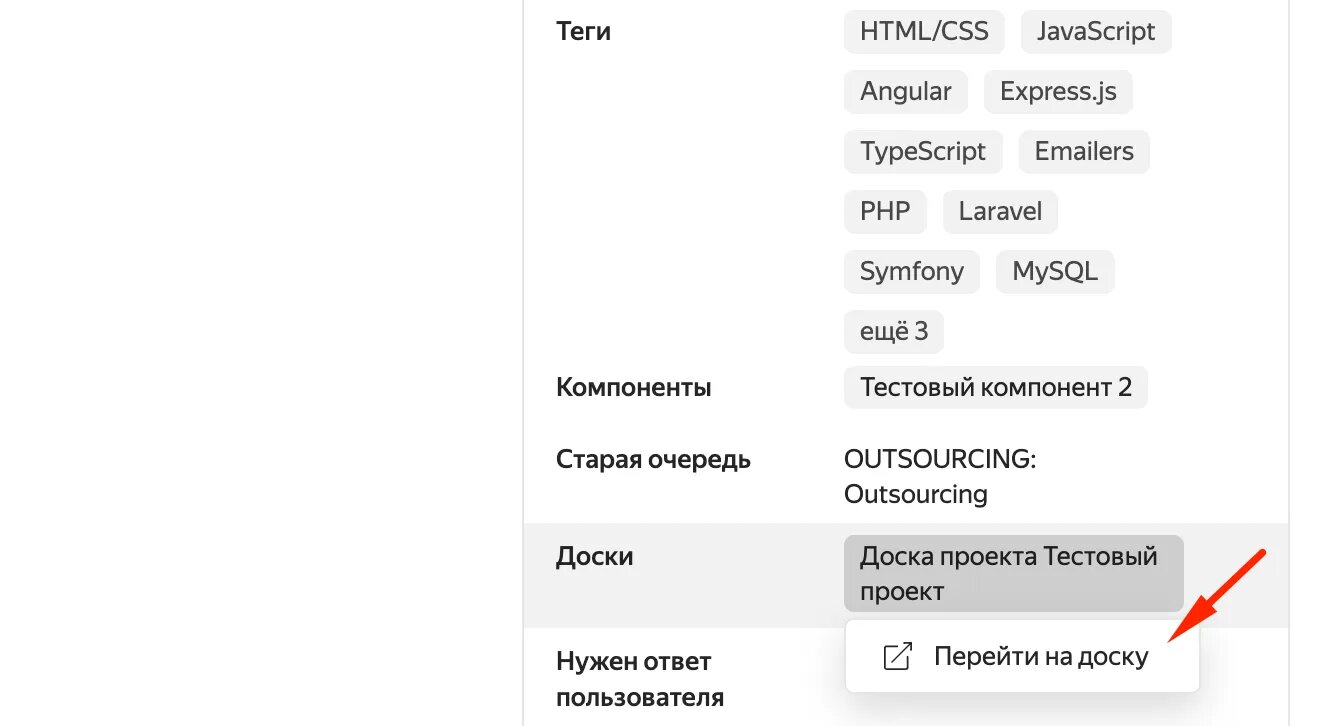Screen dimensions: 1338x726
Task: Click the 'Доски' field label
Action: point(594,557)
